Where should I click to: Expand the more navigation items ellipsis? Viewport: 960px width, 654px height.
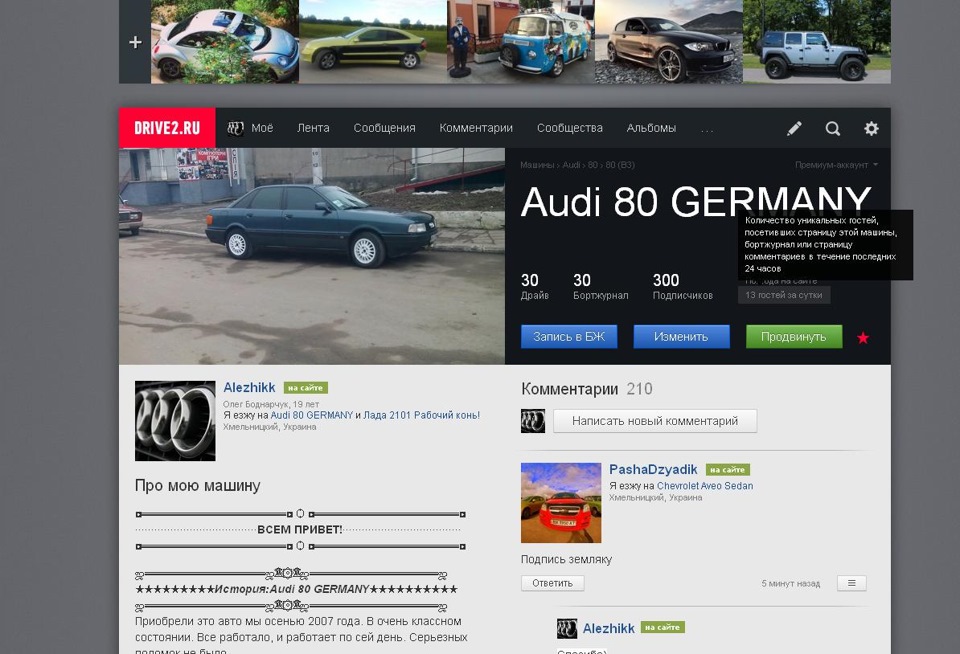707,130
